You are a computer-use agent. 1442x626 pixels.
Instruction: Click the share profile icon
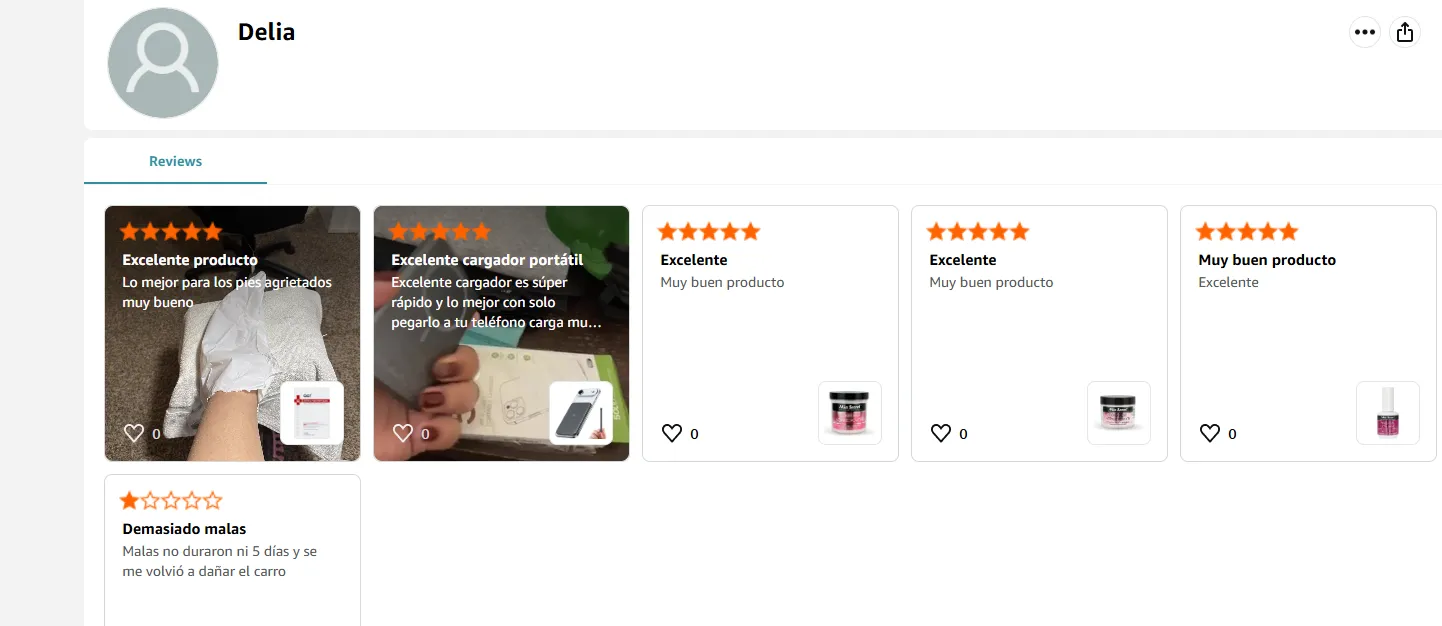point(1405,32)
